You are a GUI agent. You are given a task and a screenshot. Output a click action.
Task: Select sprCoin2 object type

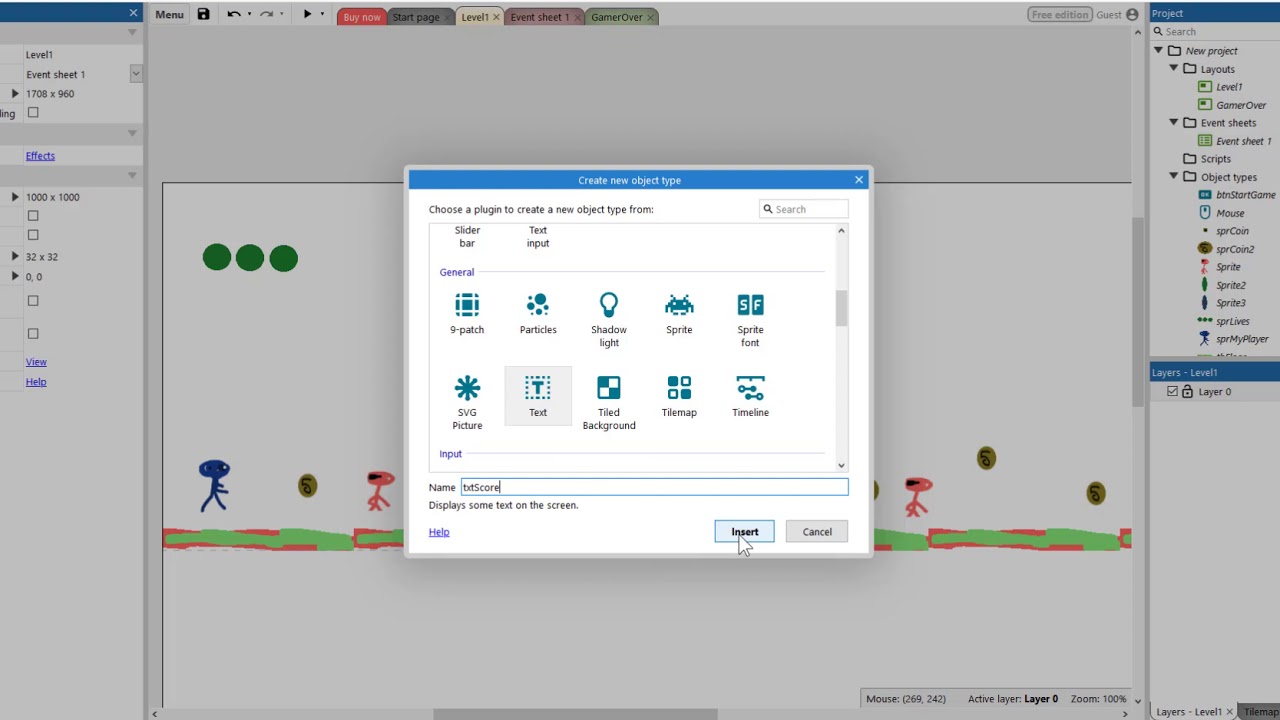(1235, 249)
